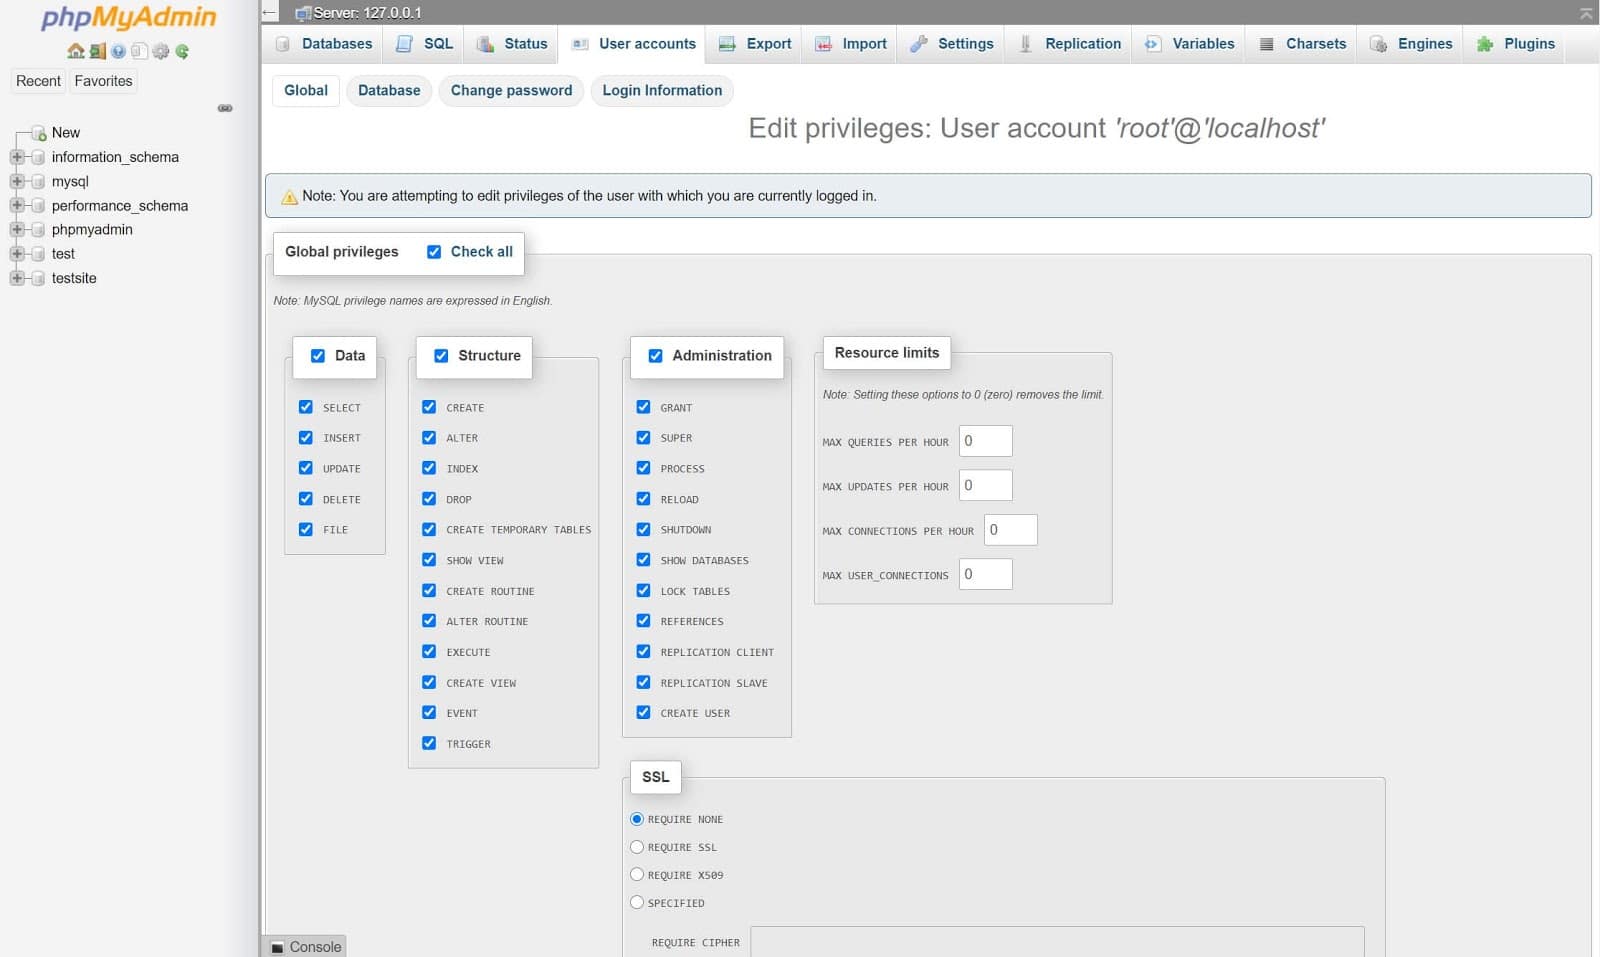This screenshot has width=1600, height=957.
Task: Click the settings gear icon in sidebar
Action: (x=160, y=51)
